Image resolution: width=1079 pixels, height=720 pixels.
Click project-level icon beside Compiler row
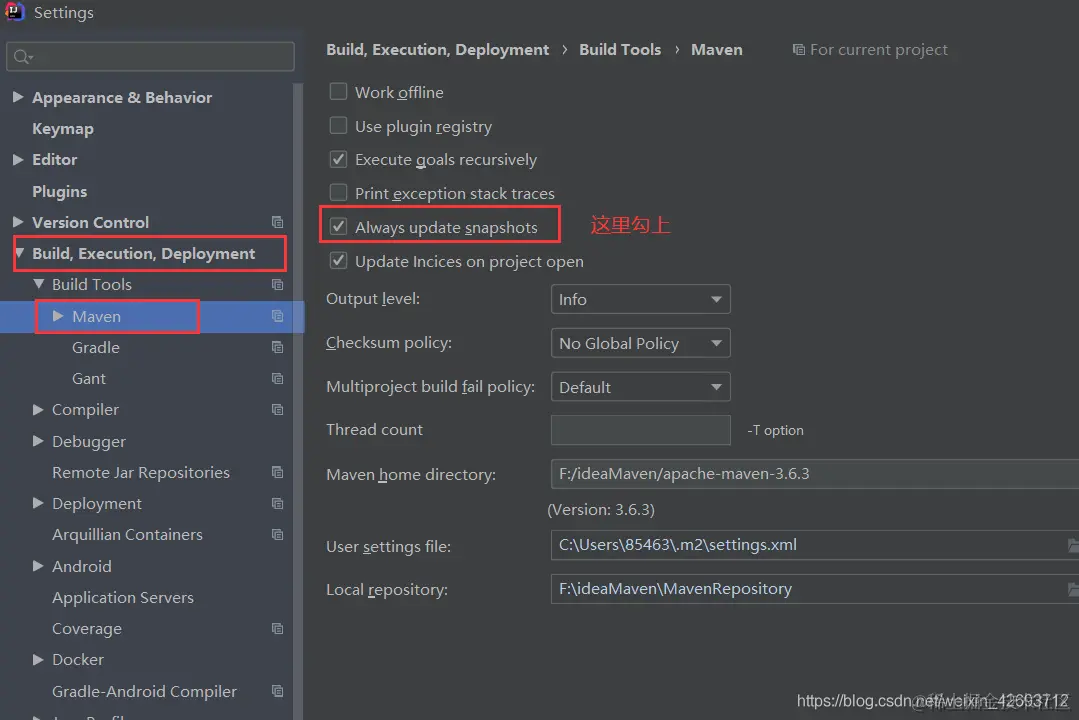tap(277, 410)
